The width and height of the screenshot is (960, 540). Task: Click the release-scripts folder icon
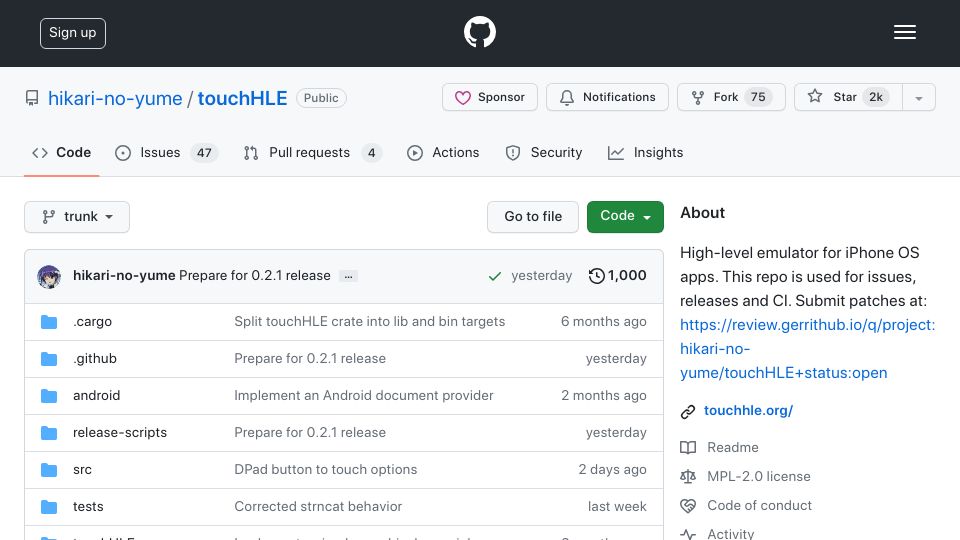coord(49,433)
